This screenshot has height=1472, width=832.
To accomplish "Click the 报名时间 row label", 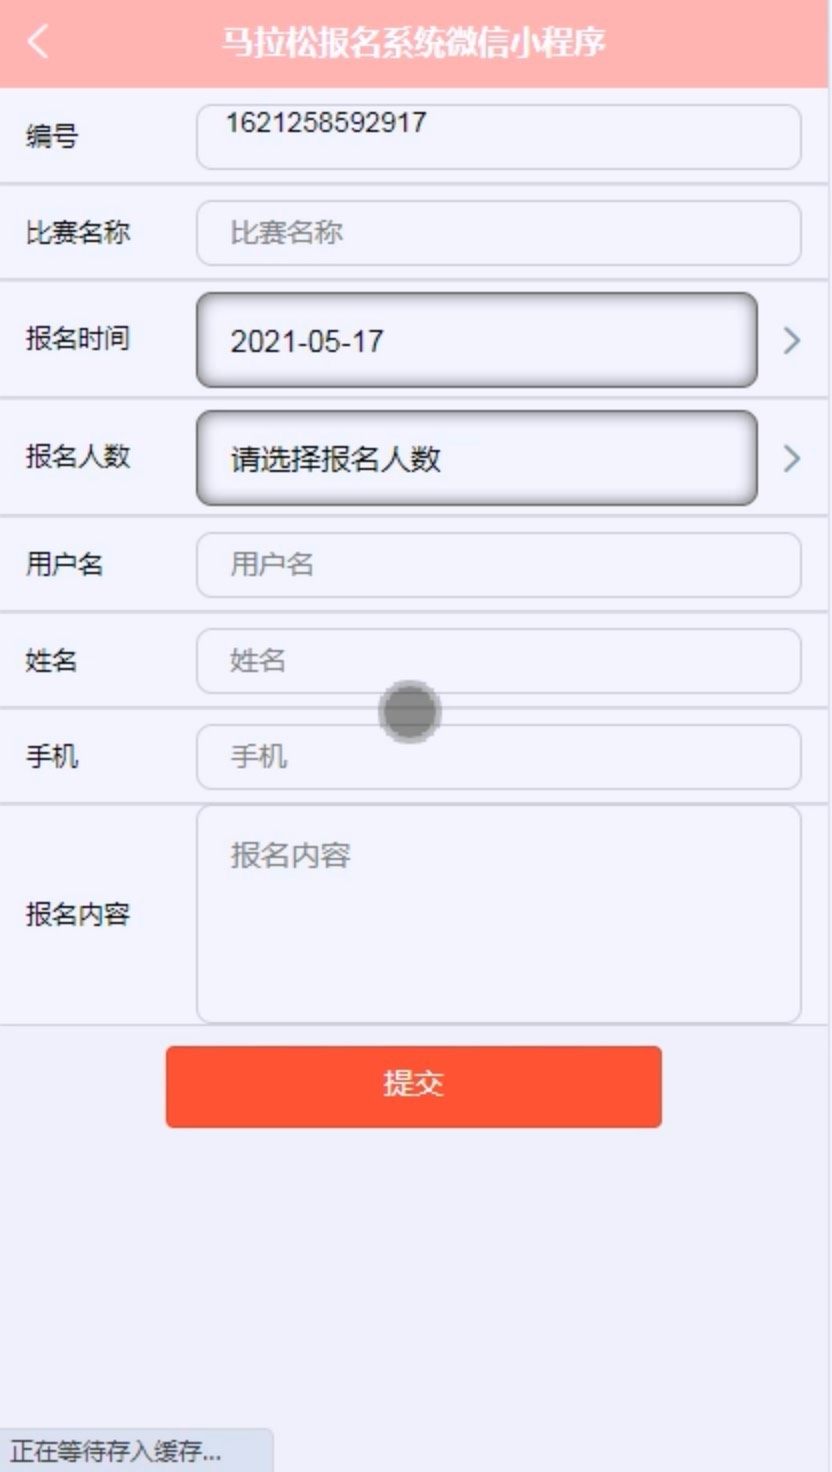I will pyautogui.click(x=78, y=339).
